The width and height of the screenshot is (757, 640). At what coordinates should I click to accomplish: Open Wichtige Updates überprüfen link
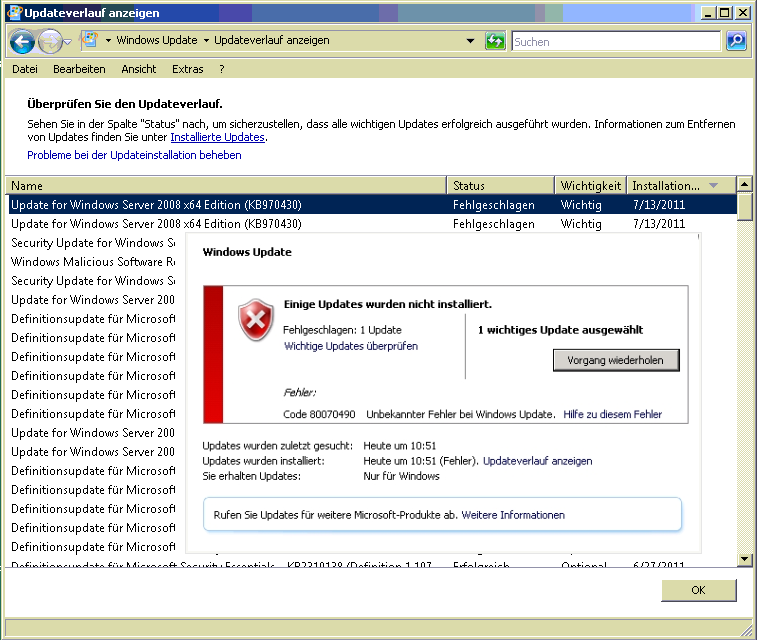pos(351,346)
